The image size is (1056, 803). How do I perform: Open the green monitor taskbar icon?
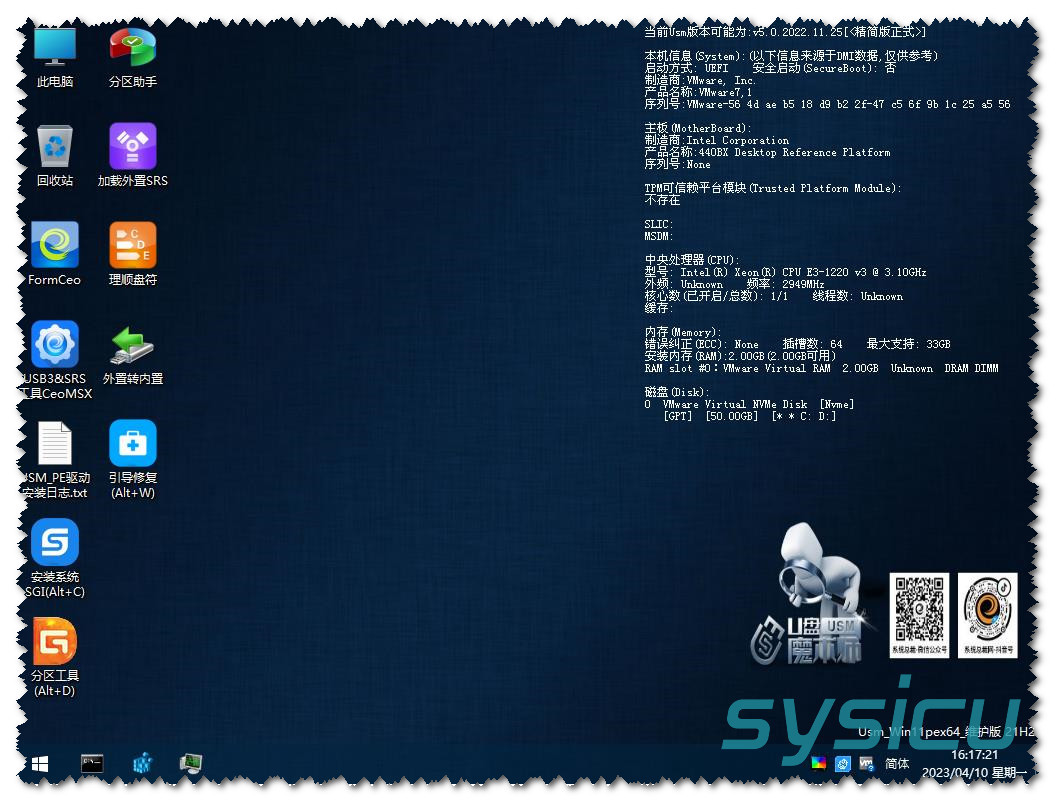point(191,764)
